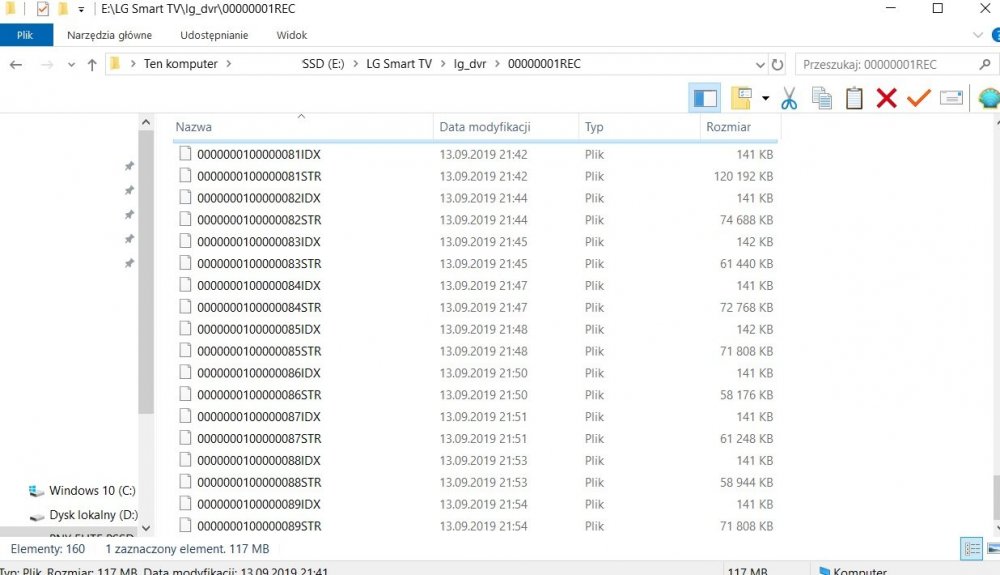Click 'Ten komputer' in the breadcrumb
The image size is (1000, 575).
[181, 64]
